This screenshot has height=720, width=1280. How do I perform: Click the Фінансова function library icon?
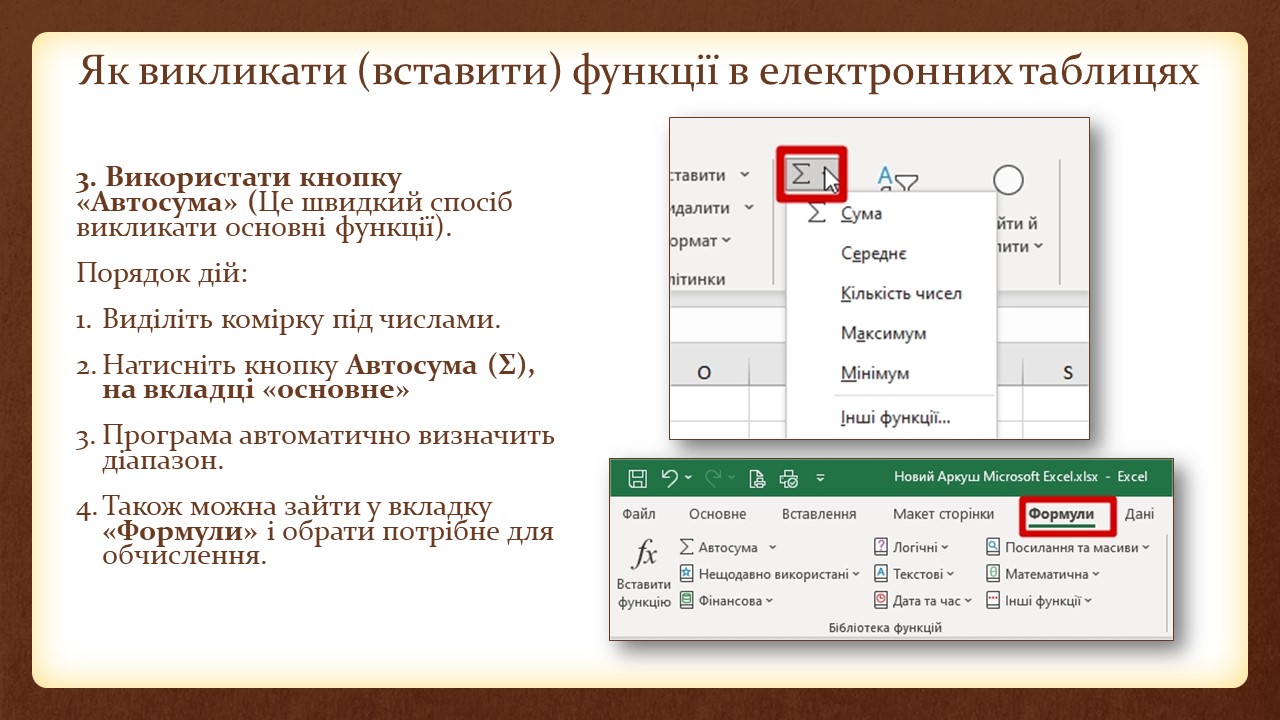[x=687, y=600]
